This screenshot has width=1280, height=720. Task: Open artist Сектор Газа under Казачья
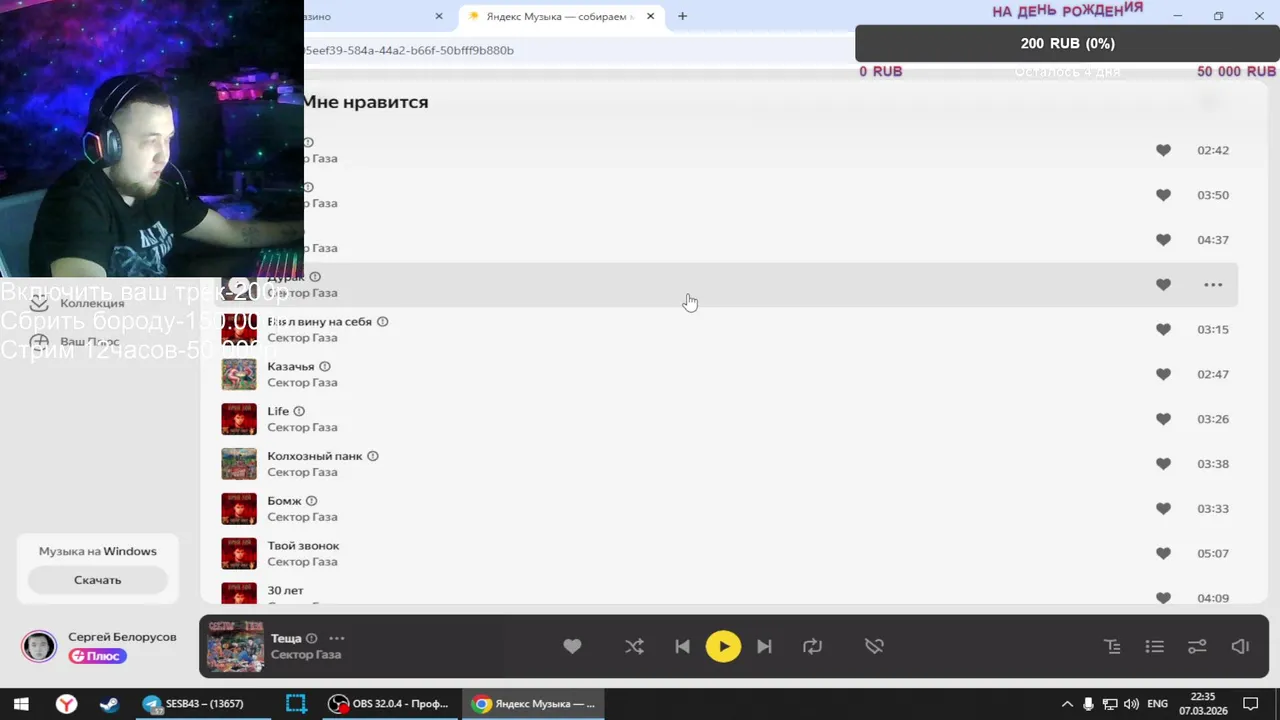click(x=302, y=382)
